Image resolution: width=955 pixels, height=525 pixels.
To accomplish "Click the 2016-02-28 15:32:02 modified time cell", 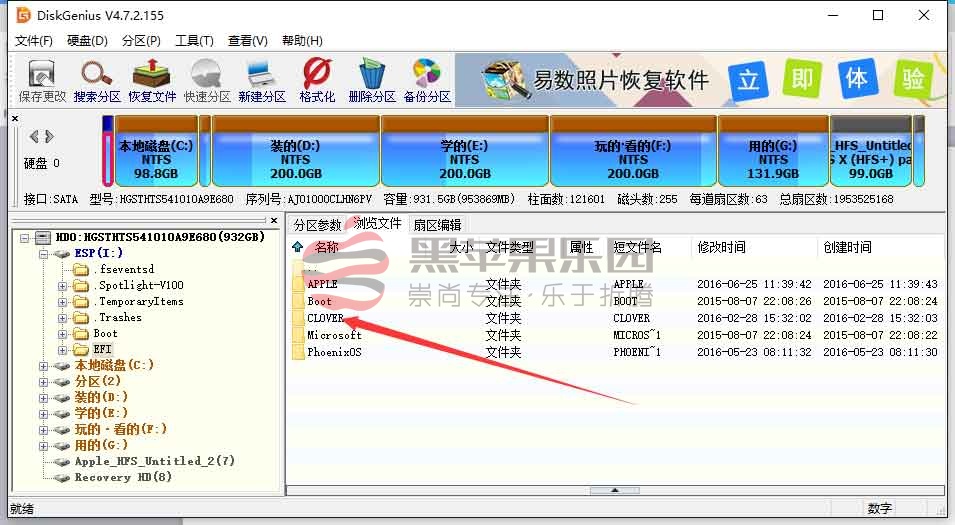I will pyautogui.click(x=754, y=318).
